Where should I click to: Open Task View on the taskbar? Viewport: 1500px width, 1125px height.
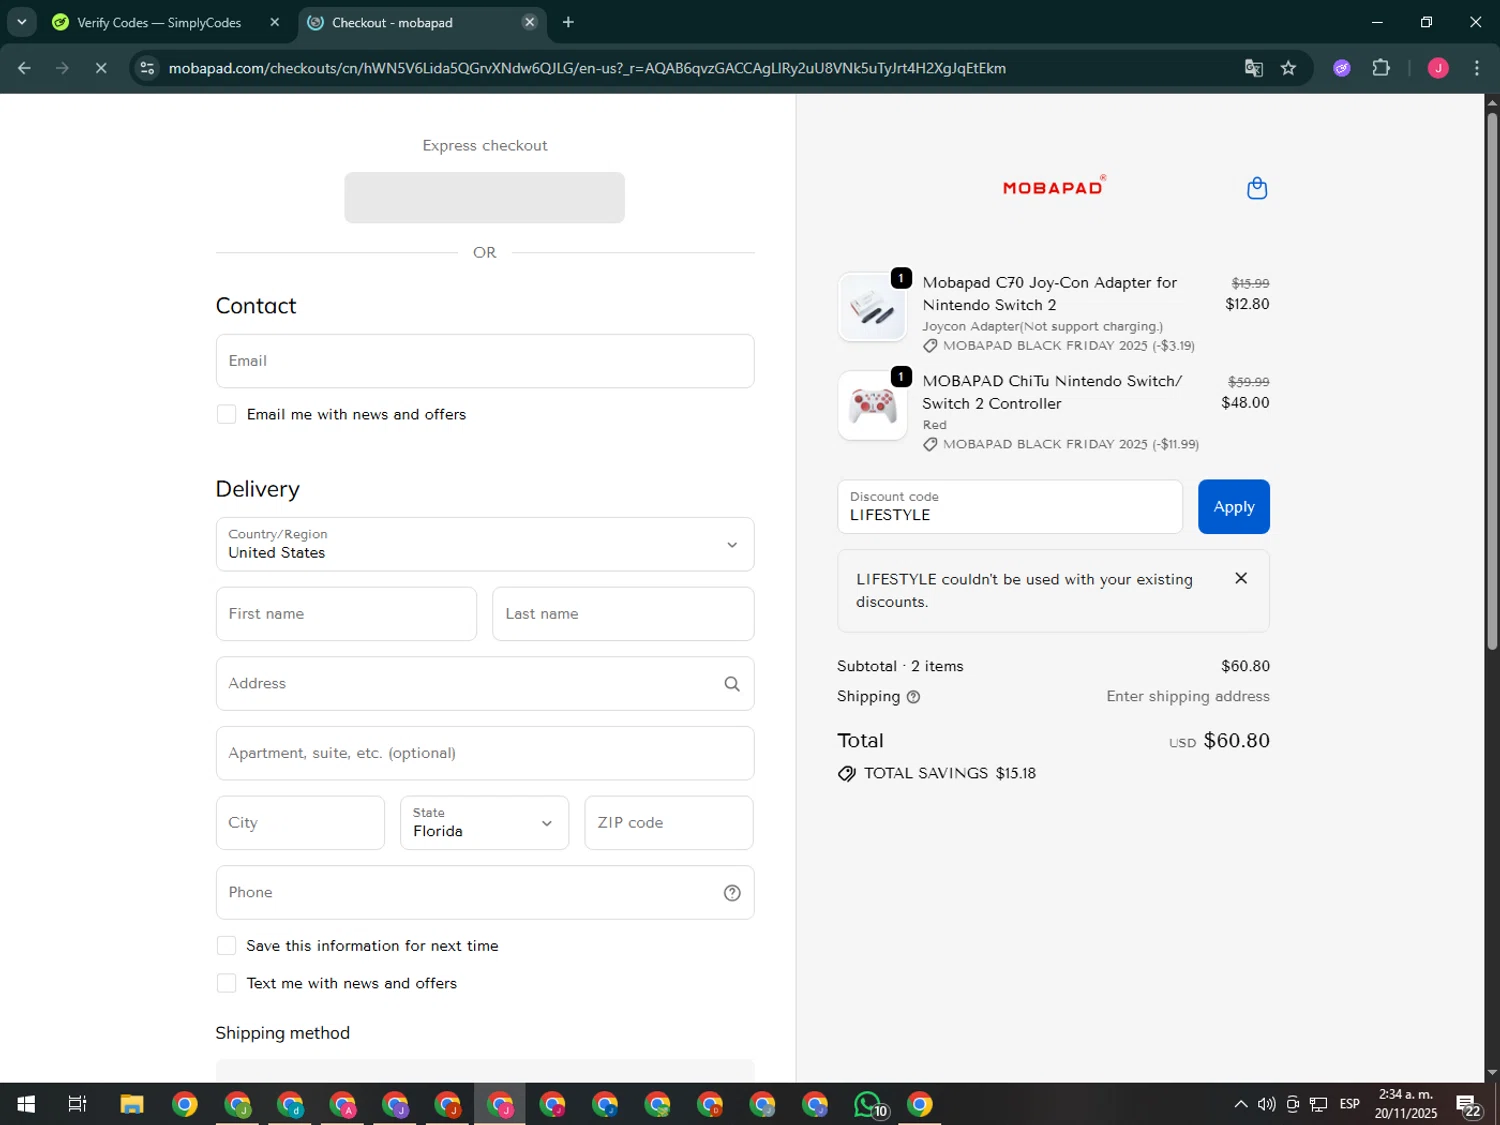click(77, 1104)
